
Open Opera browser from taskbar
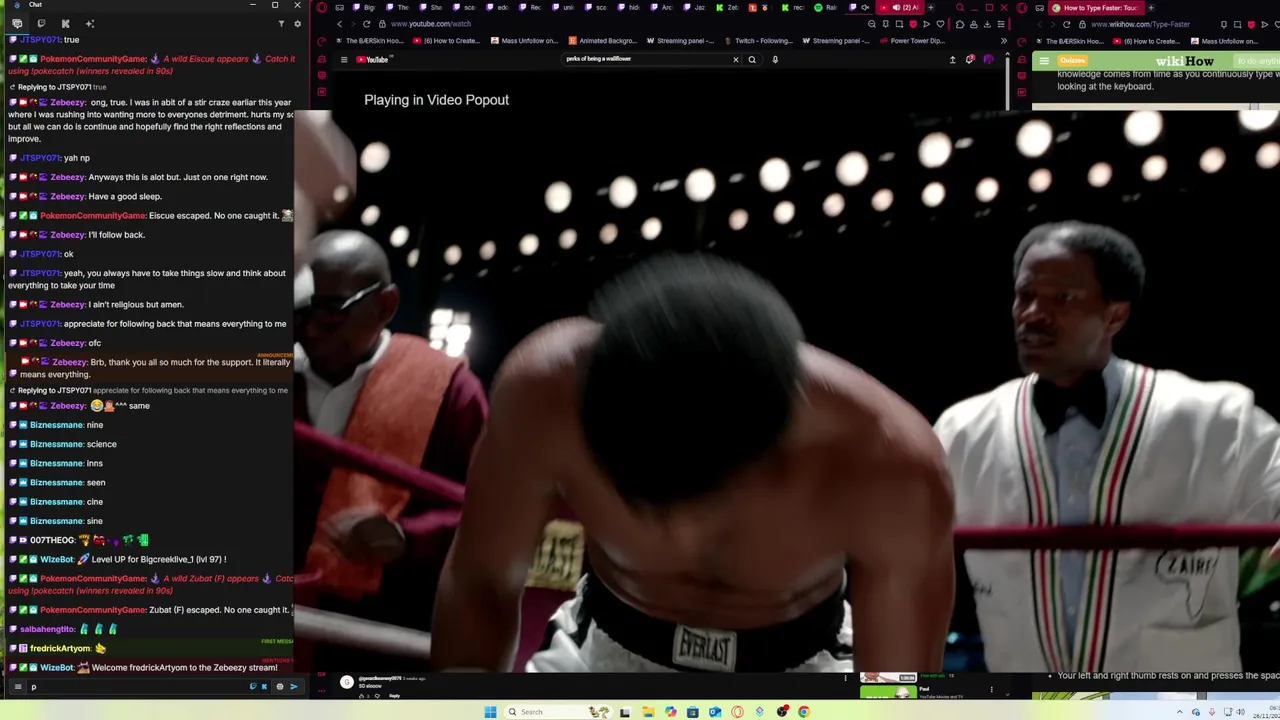[x=737, y=712]
